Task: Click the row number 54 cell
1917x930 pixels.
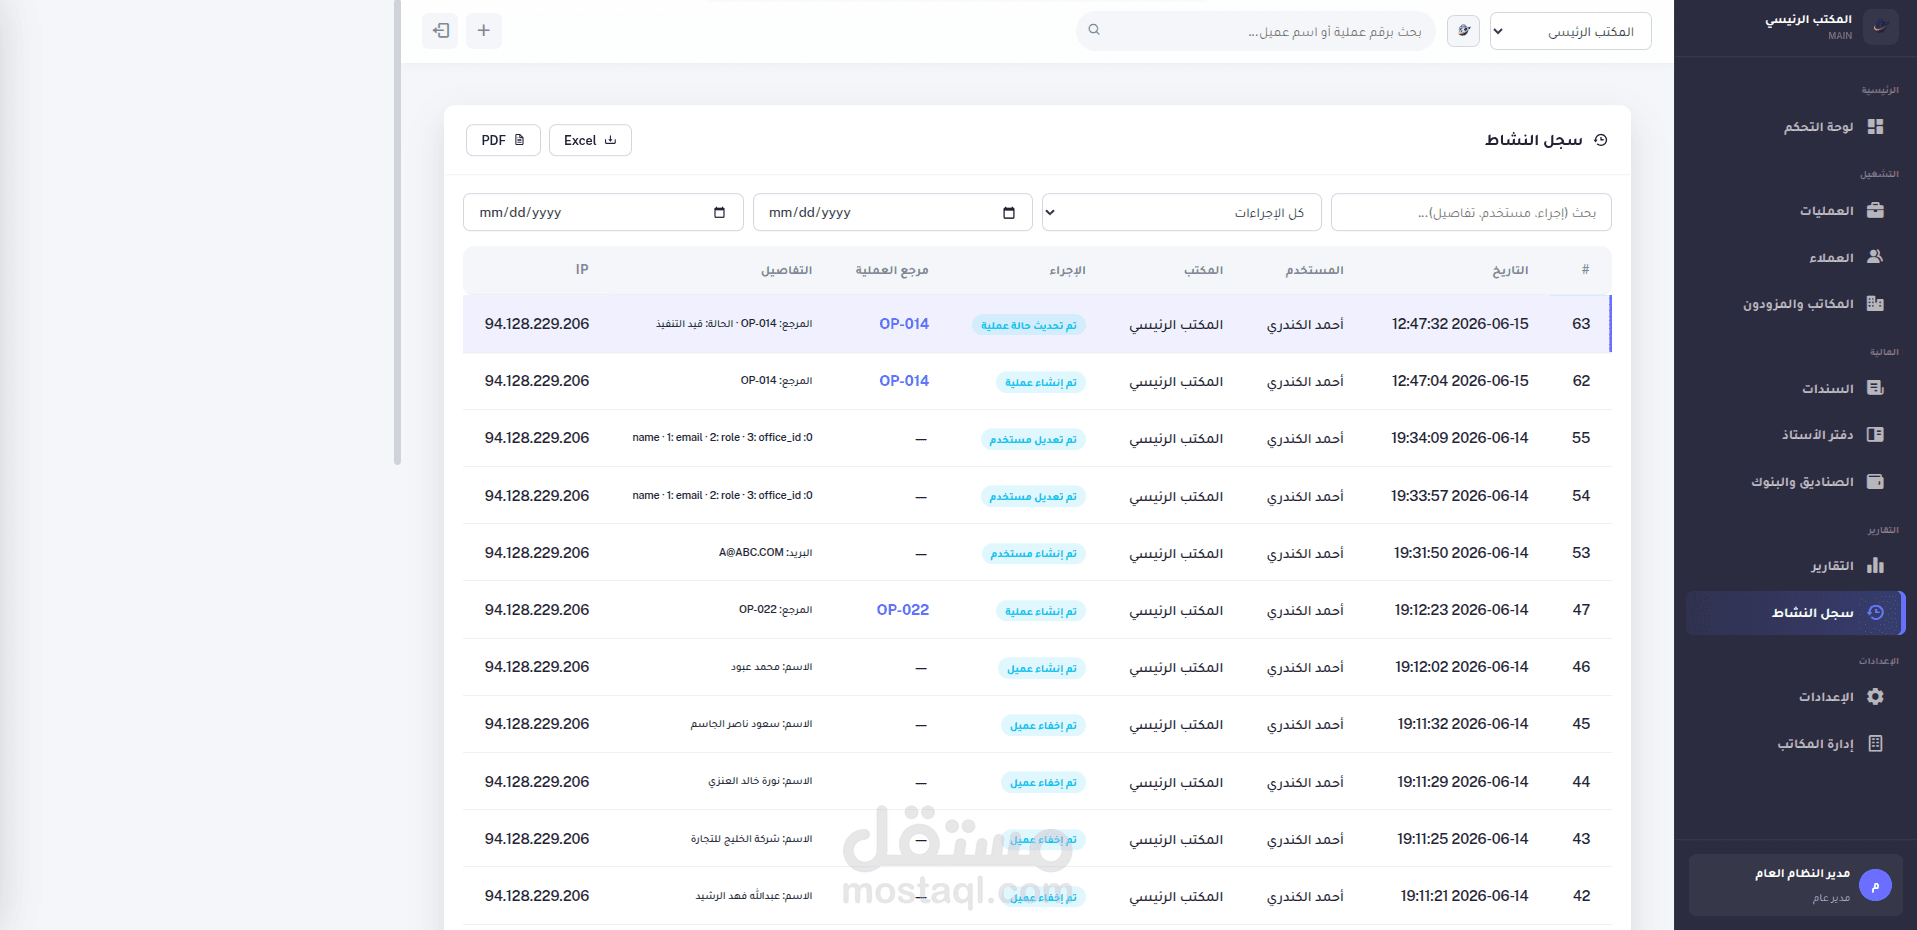Action: point(1581,496)
